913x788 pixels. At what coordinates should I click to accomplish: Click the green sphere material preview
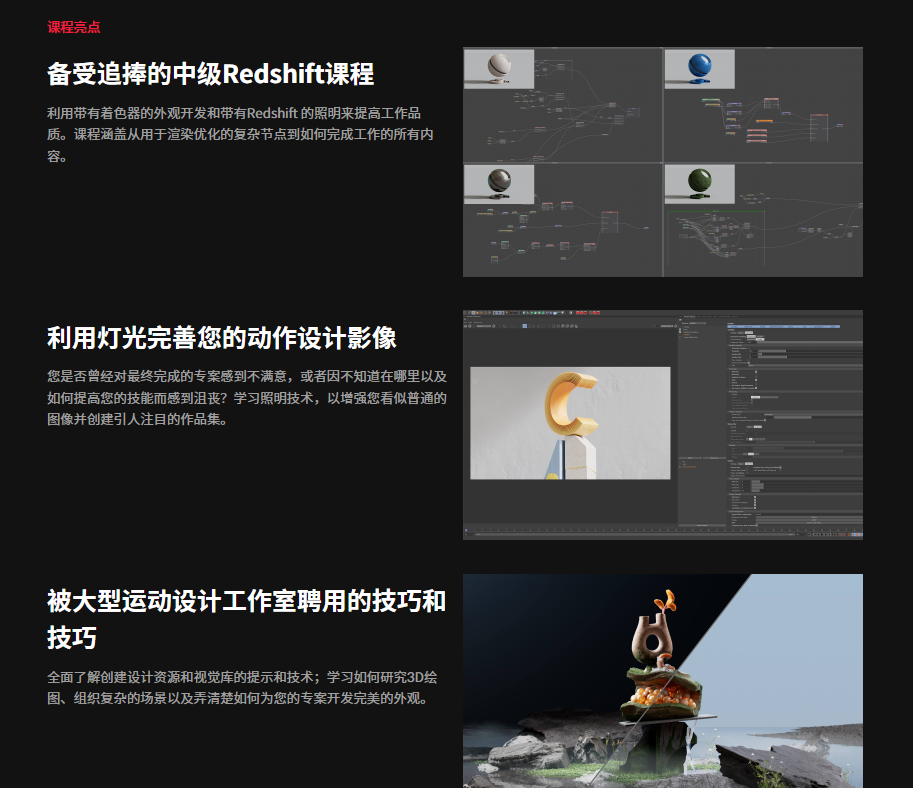point(699,184)
